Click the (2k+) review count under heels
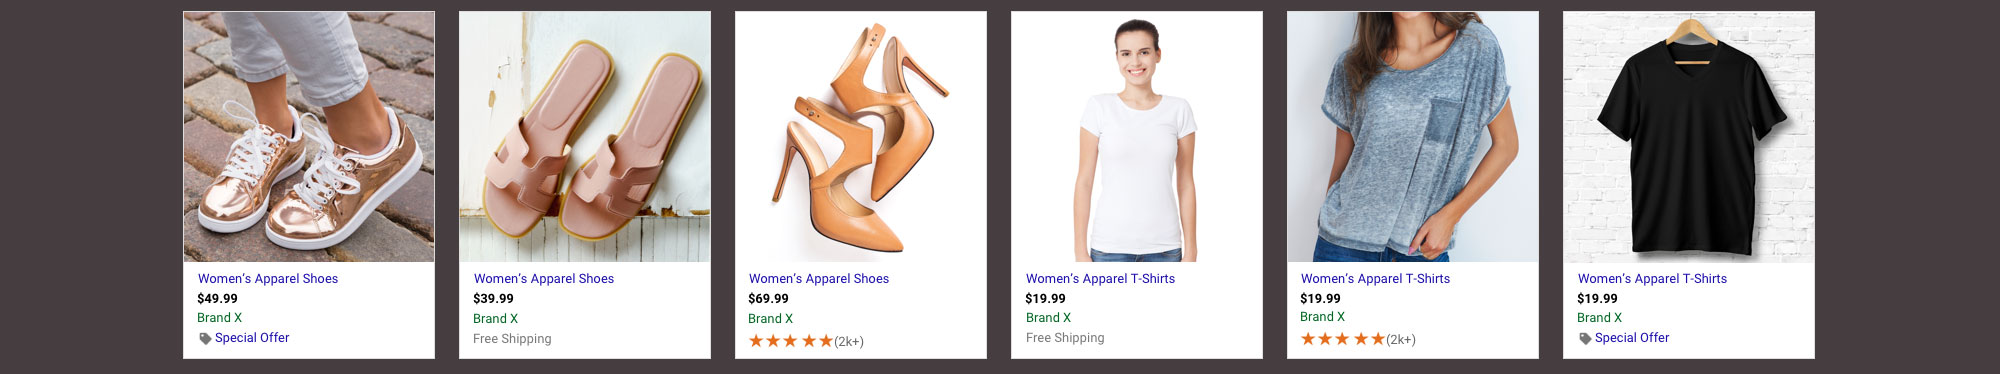The height and width of the screenshot is (374, 2000). pyautogui.click(x=849, y=342)
